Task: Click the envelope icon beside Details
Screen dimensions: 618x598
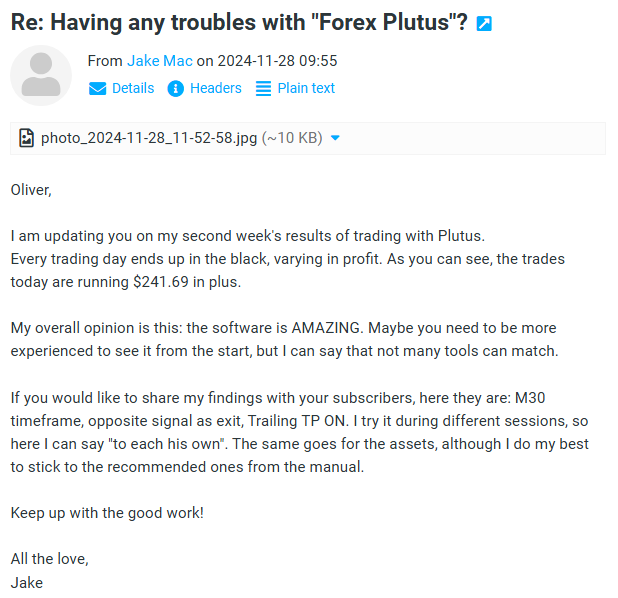Action: coord(97,89)
